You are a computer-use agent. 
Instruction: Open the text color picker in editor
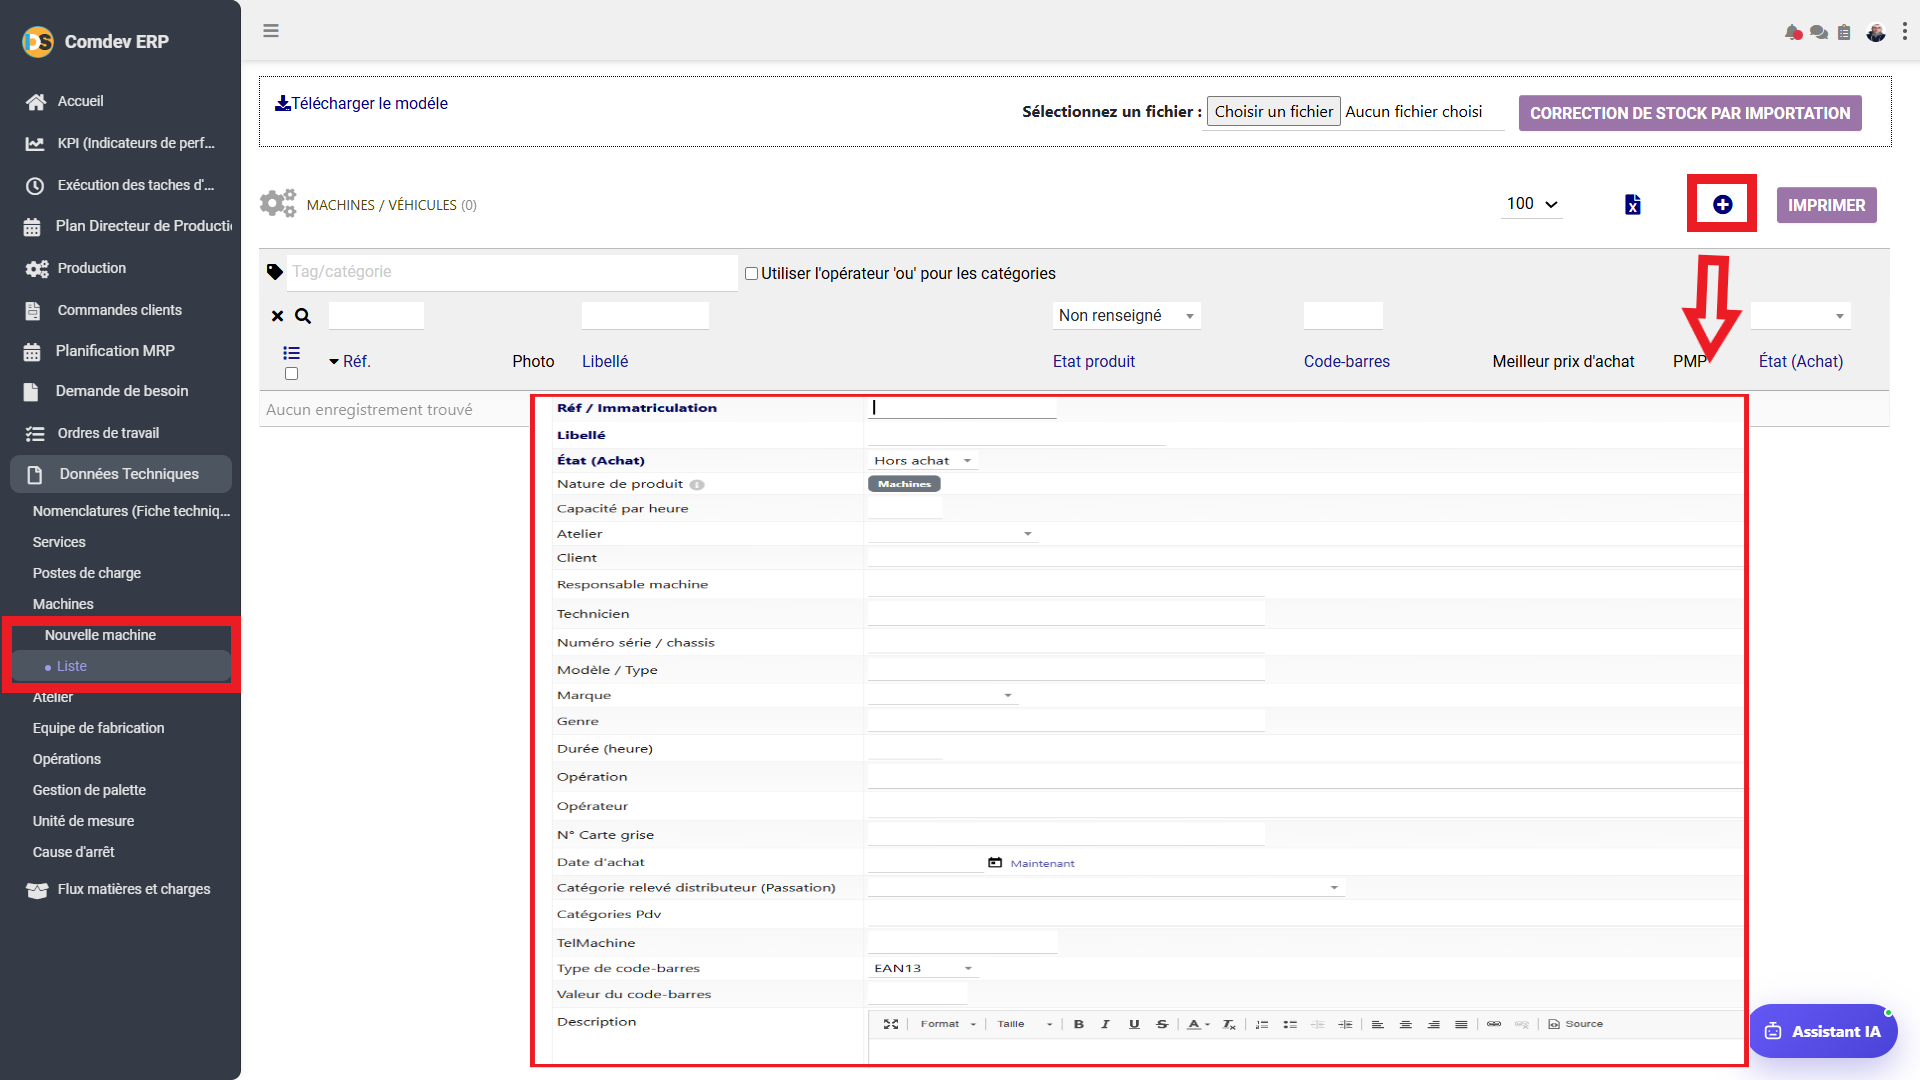click(1197, 1024)
